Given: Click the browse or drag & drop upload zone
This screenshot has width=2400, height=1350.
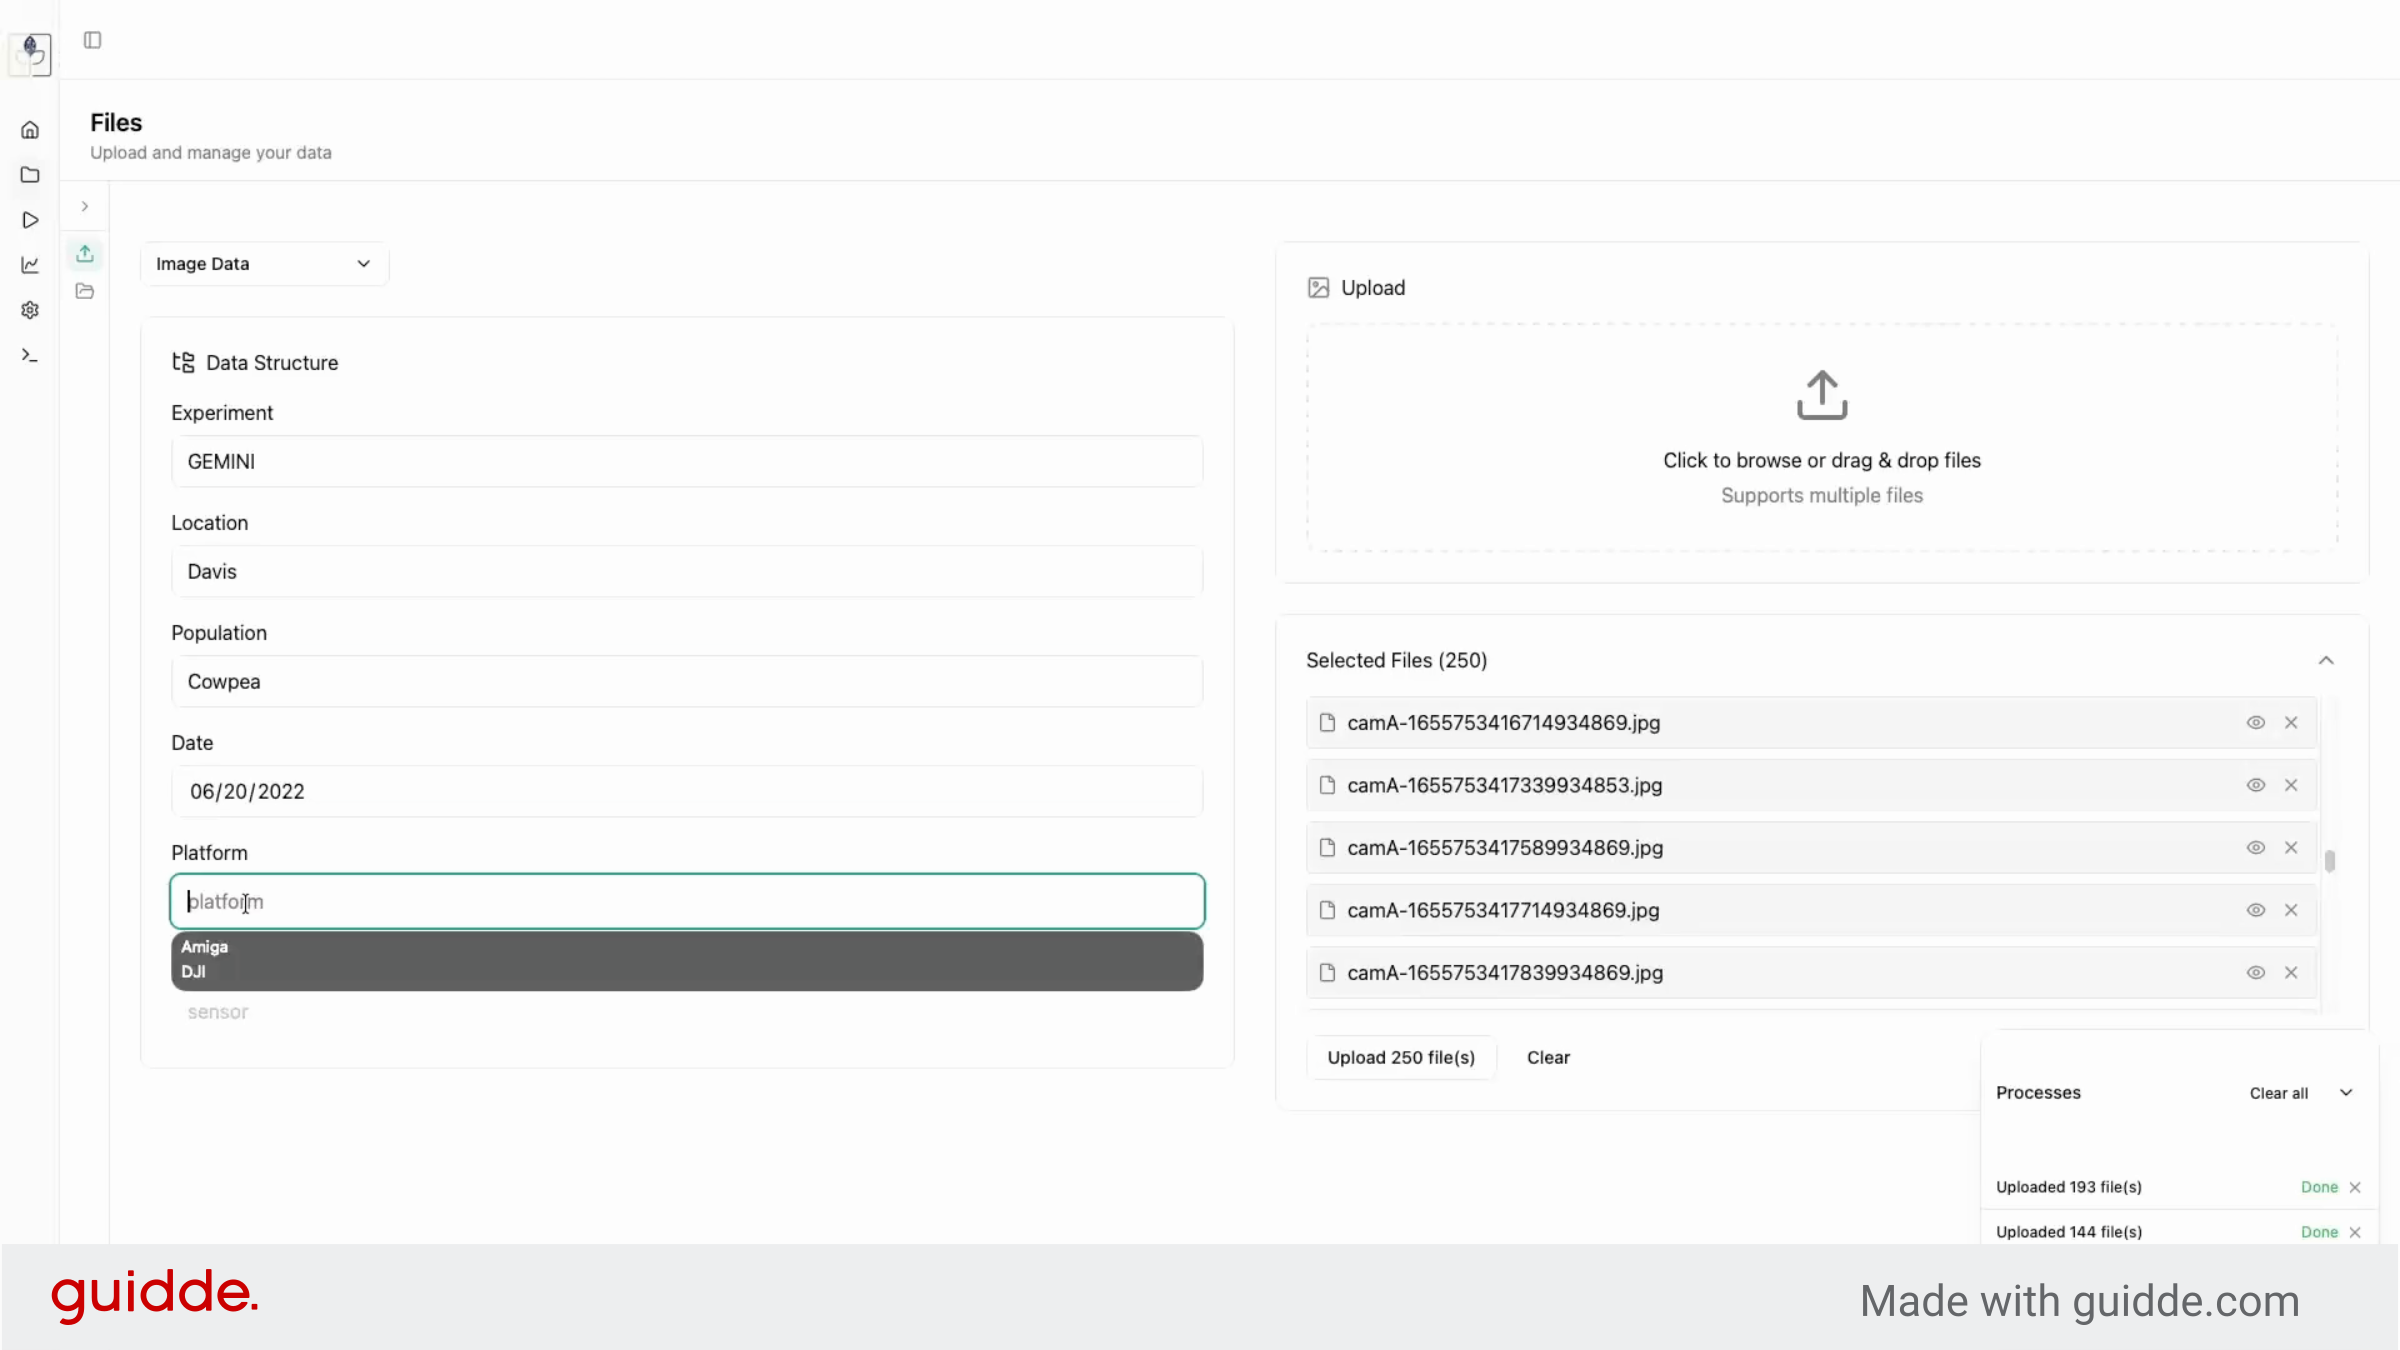Looking at the screenshot, I should pyautogui.click(x=1822, y=437).
